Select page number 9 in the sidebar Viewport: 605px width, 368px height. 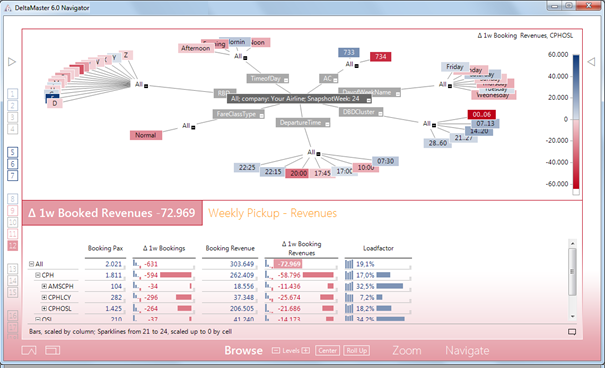[x=12, y=211]
